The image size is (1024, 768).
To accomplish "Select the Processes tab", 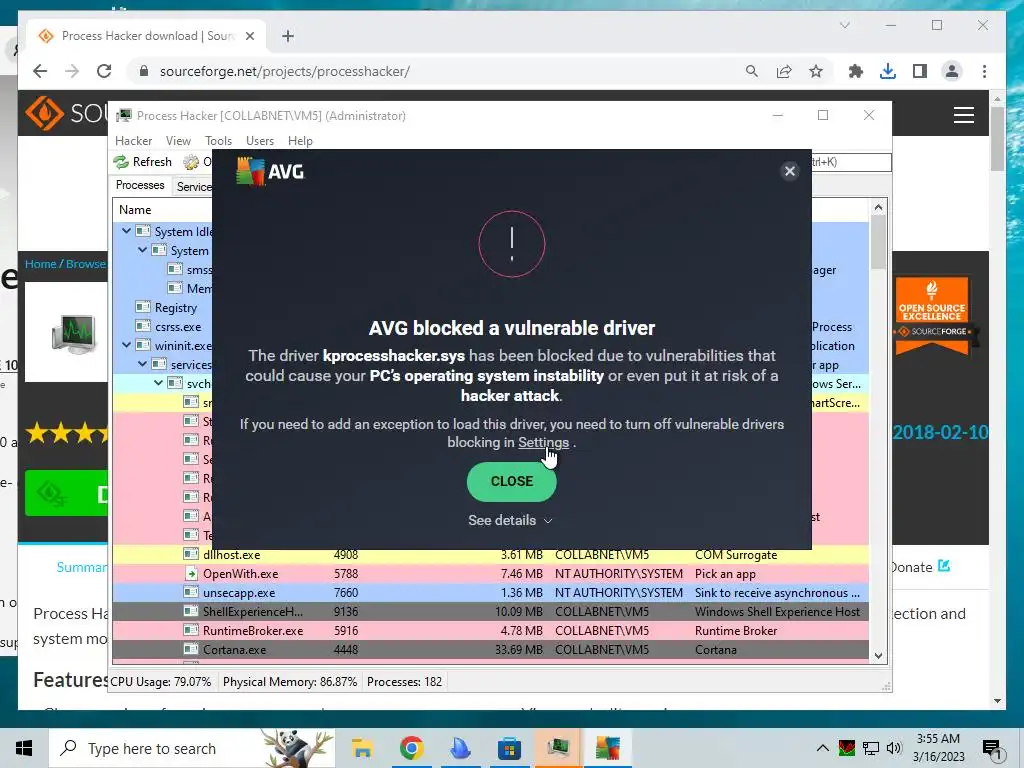I will [140, 185].
